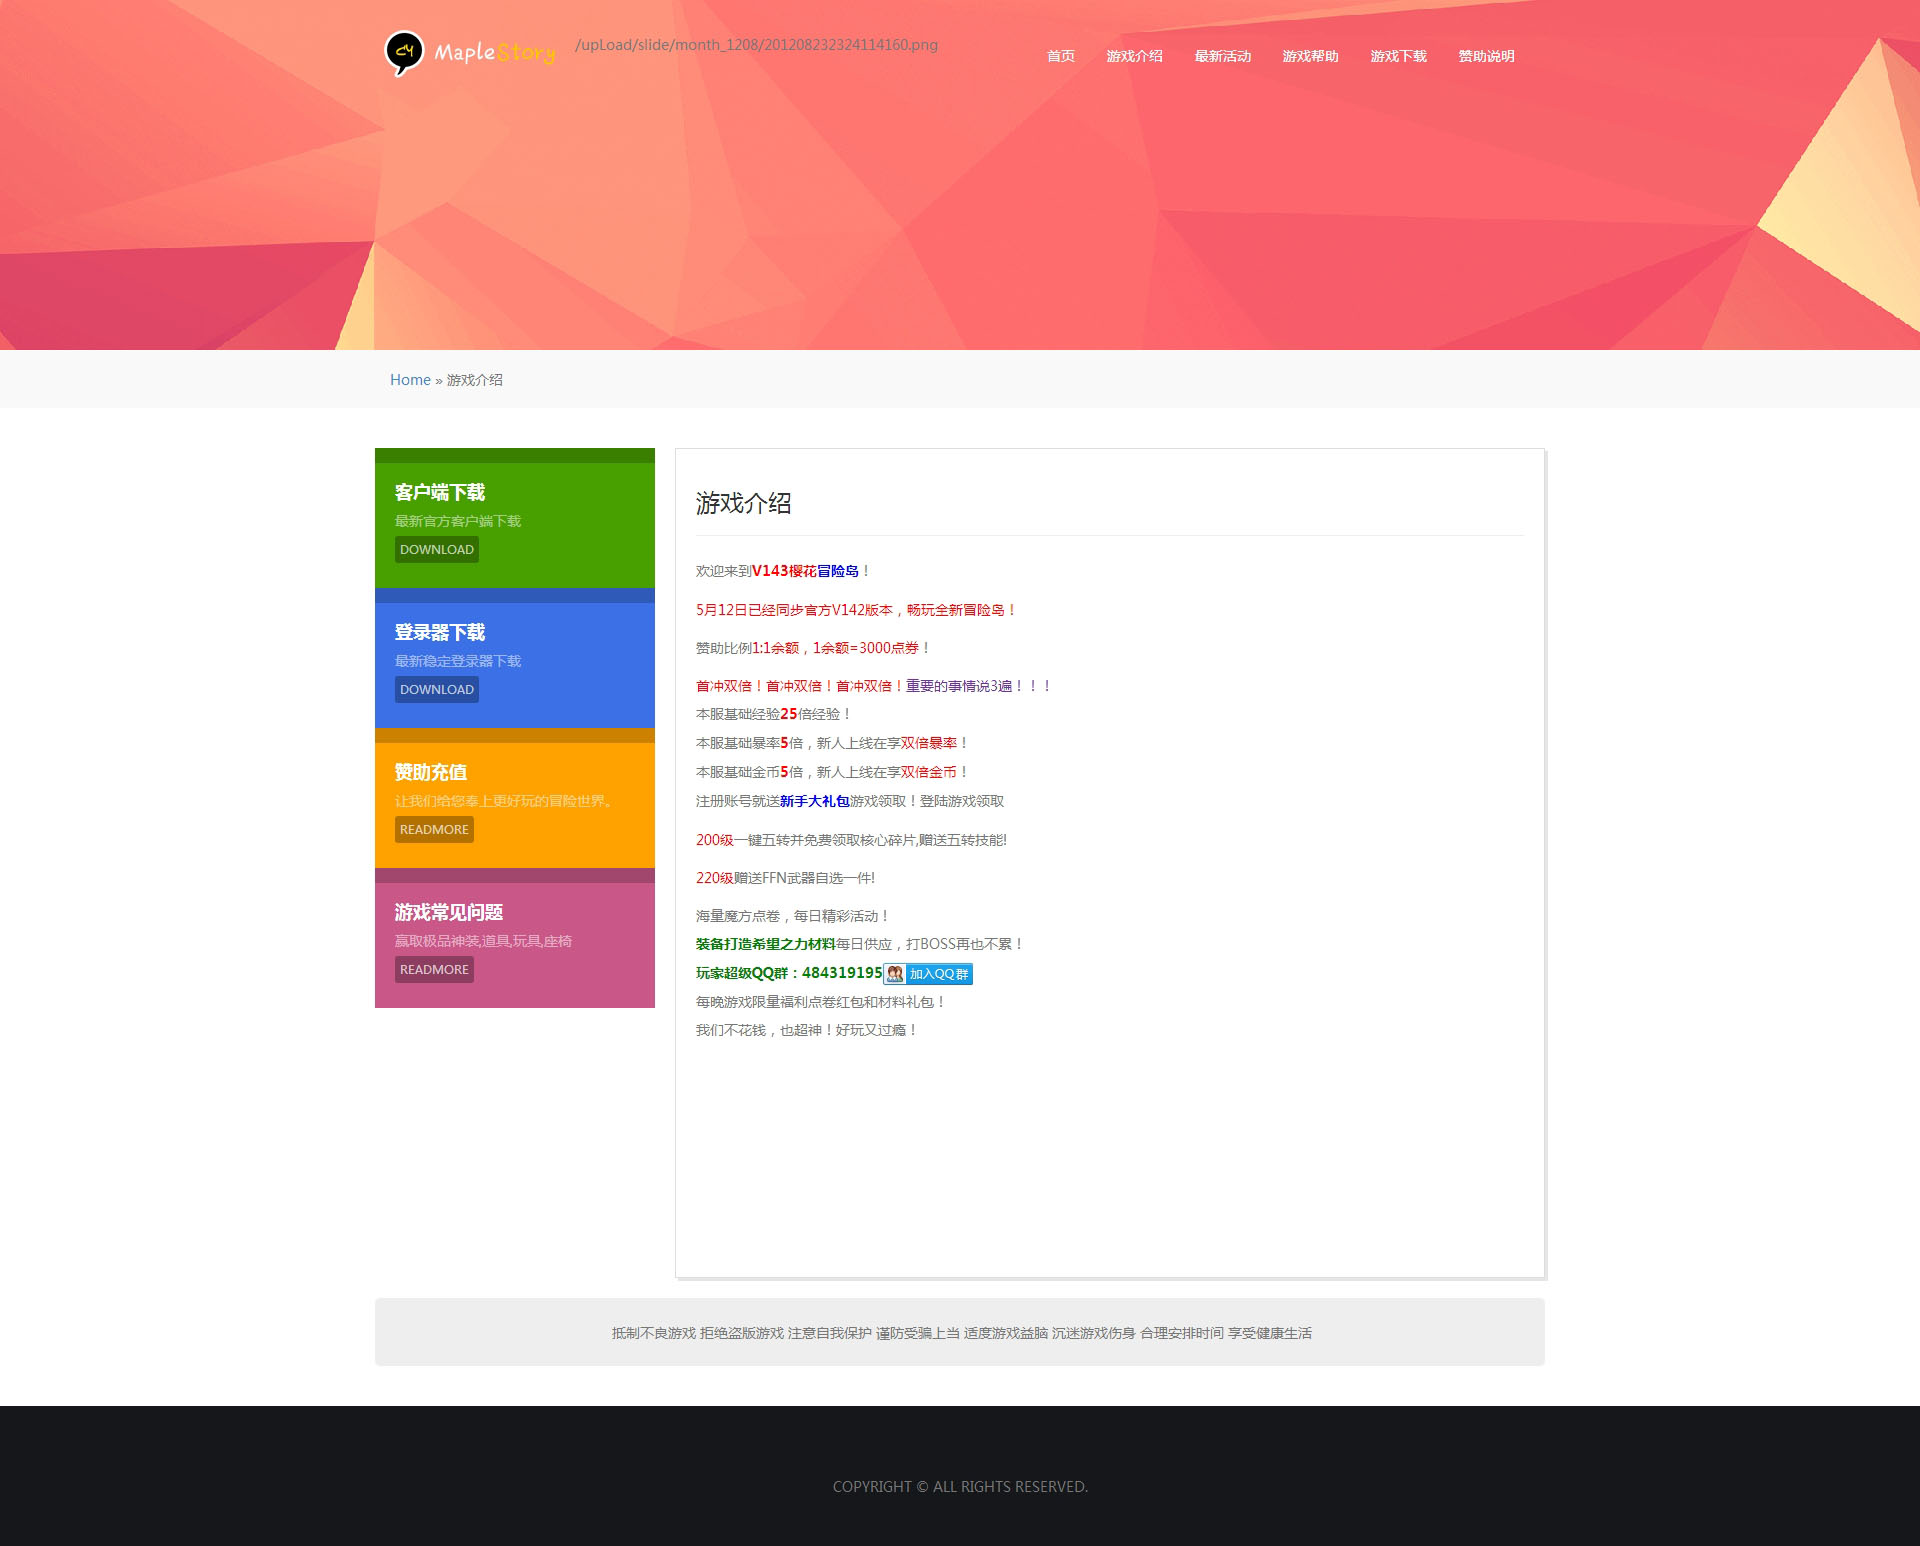Click the broken slide image path text
This screenshot has width=1920, height=1546.
756,45
